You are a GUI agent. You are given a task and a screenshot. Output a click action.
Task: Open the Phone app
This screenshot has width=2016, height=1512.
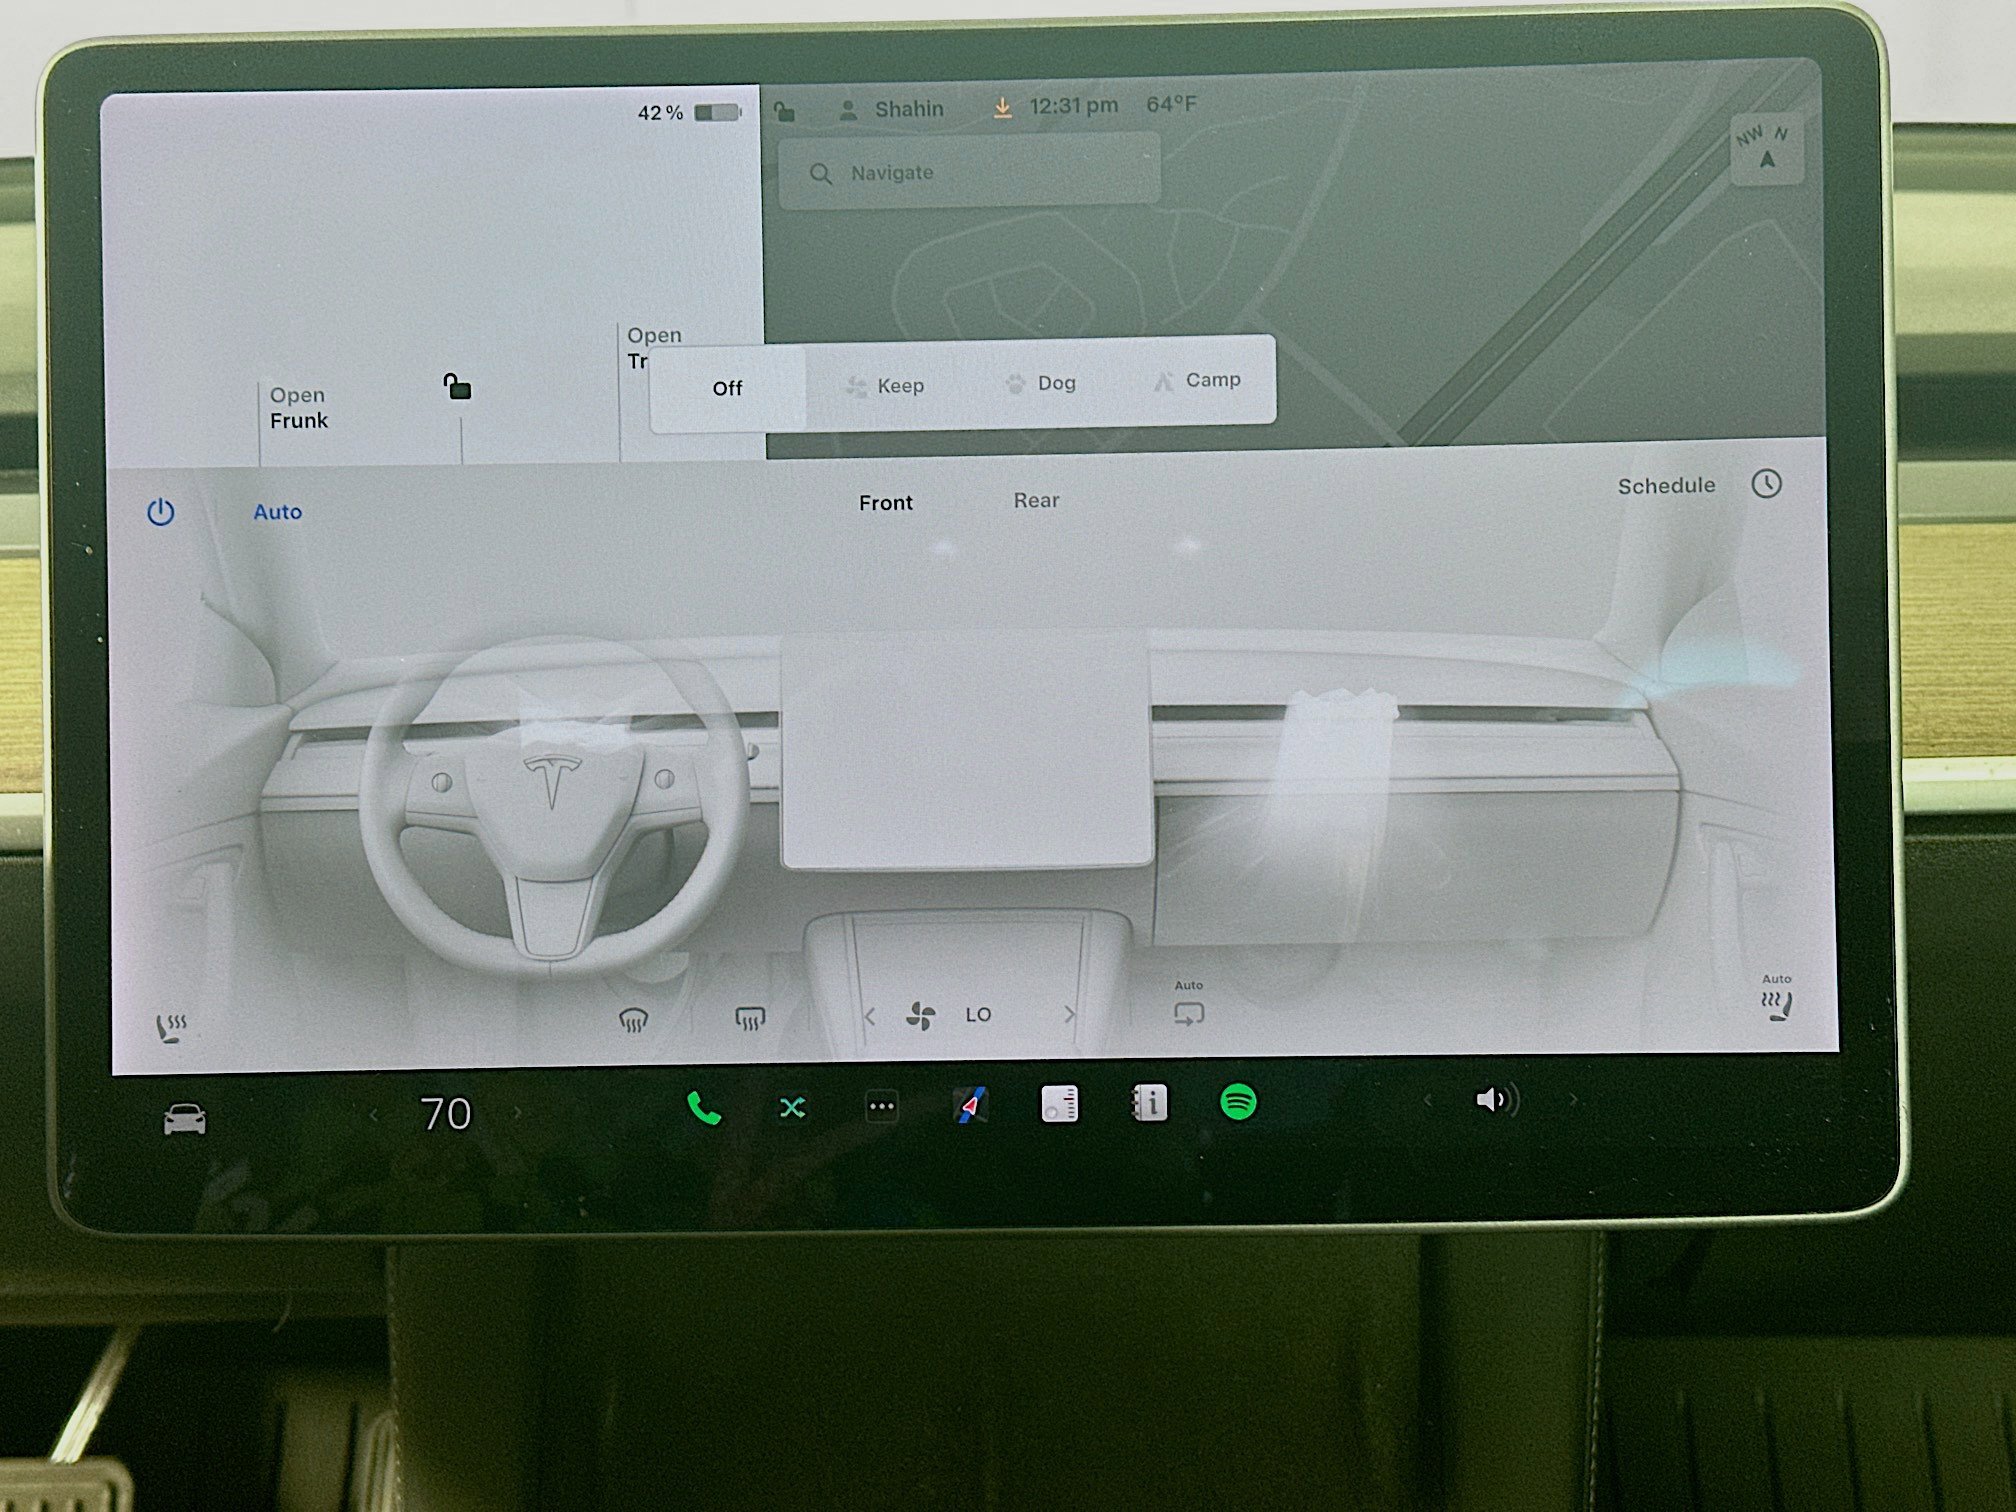point(704,1109)
